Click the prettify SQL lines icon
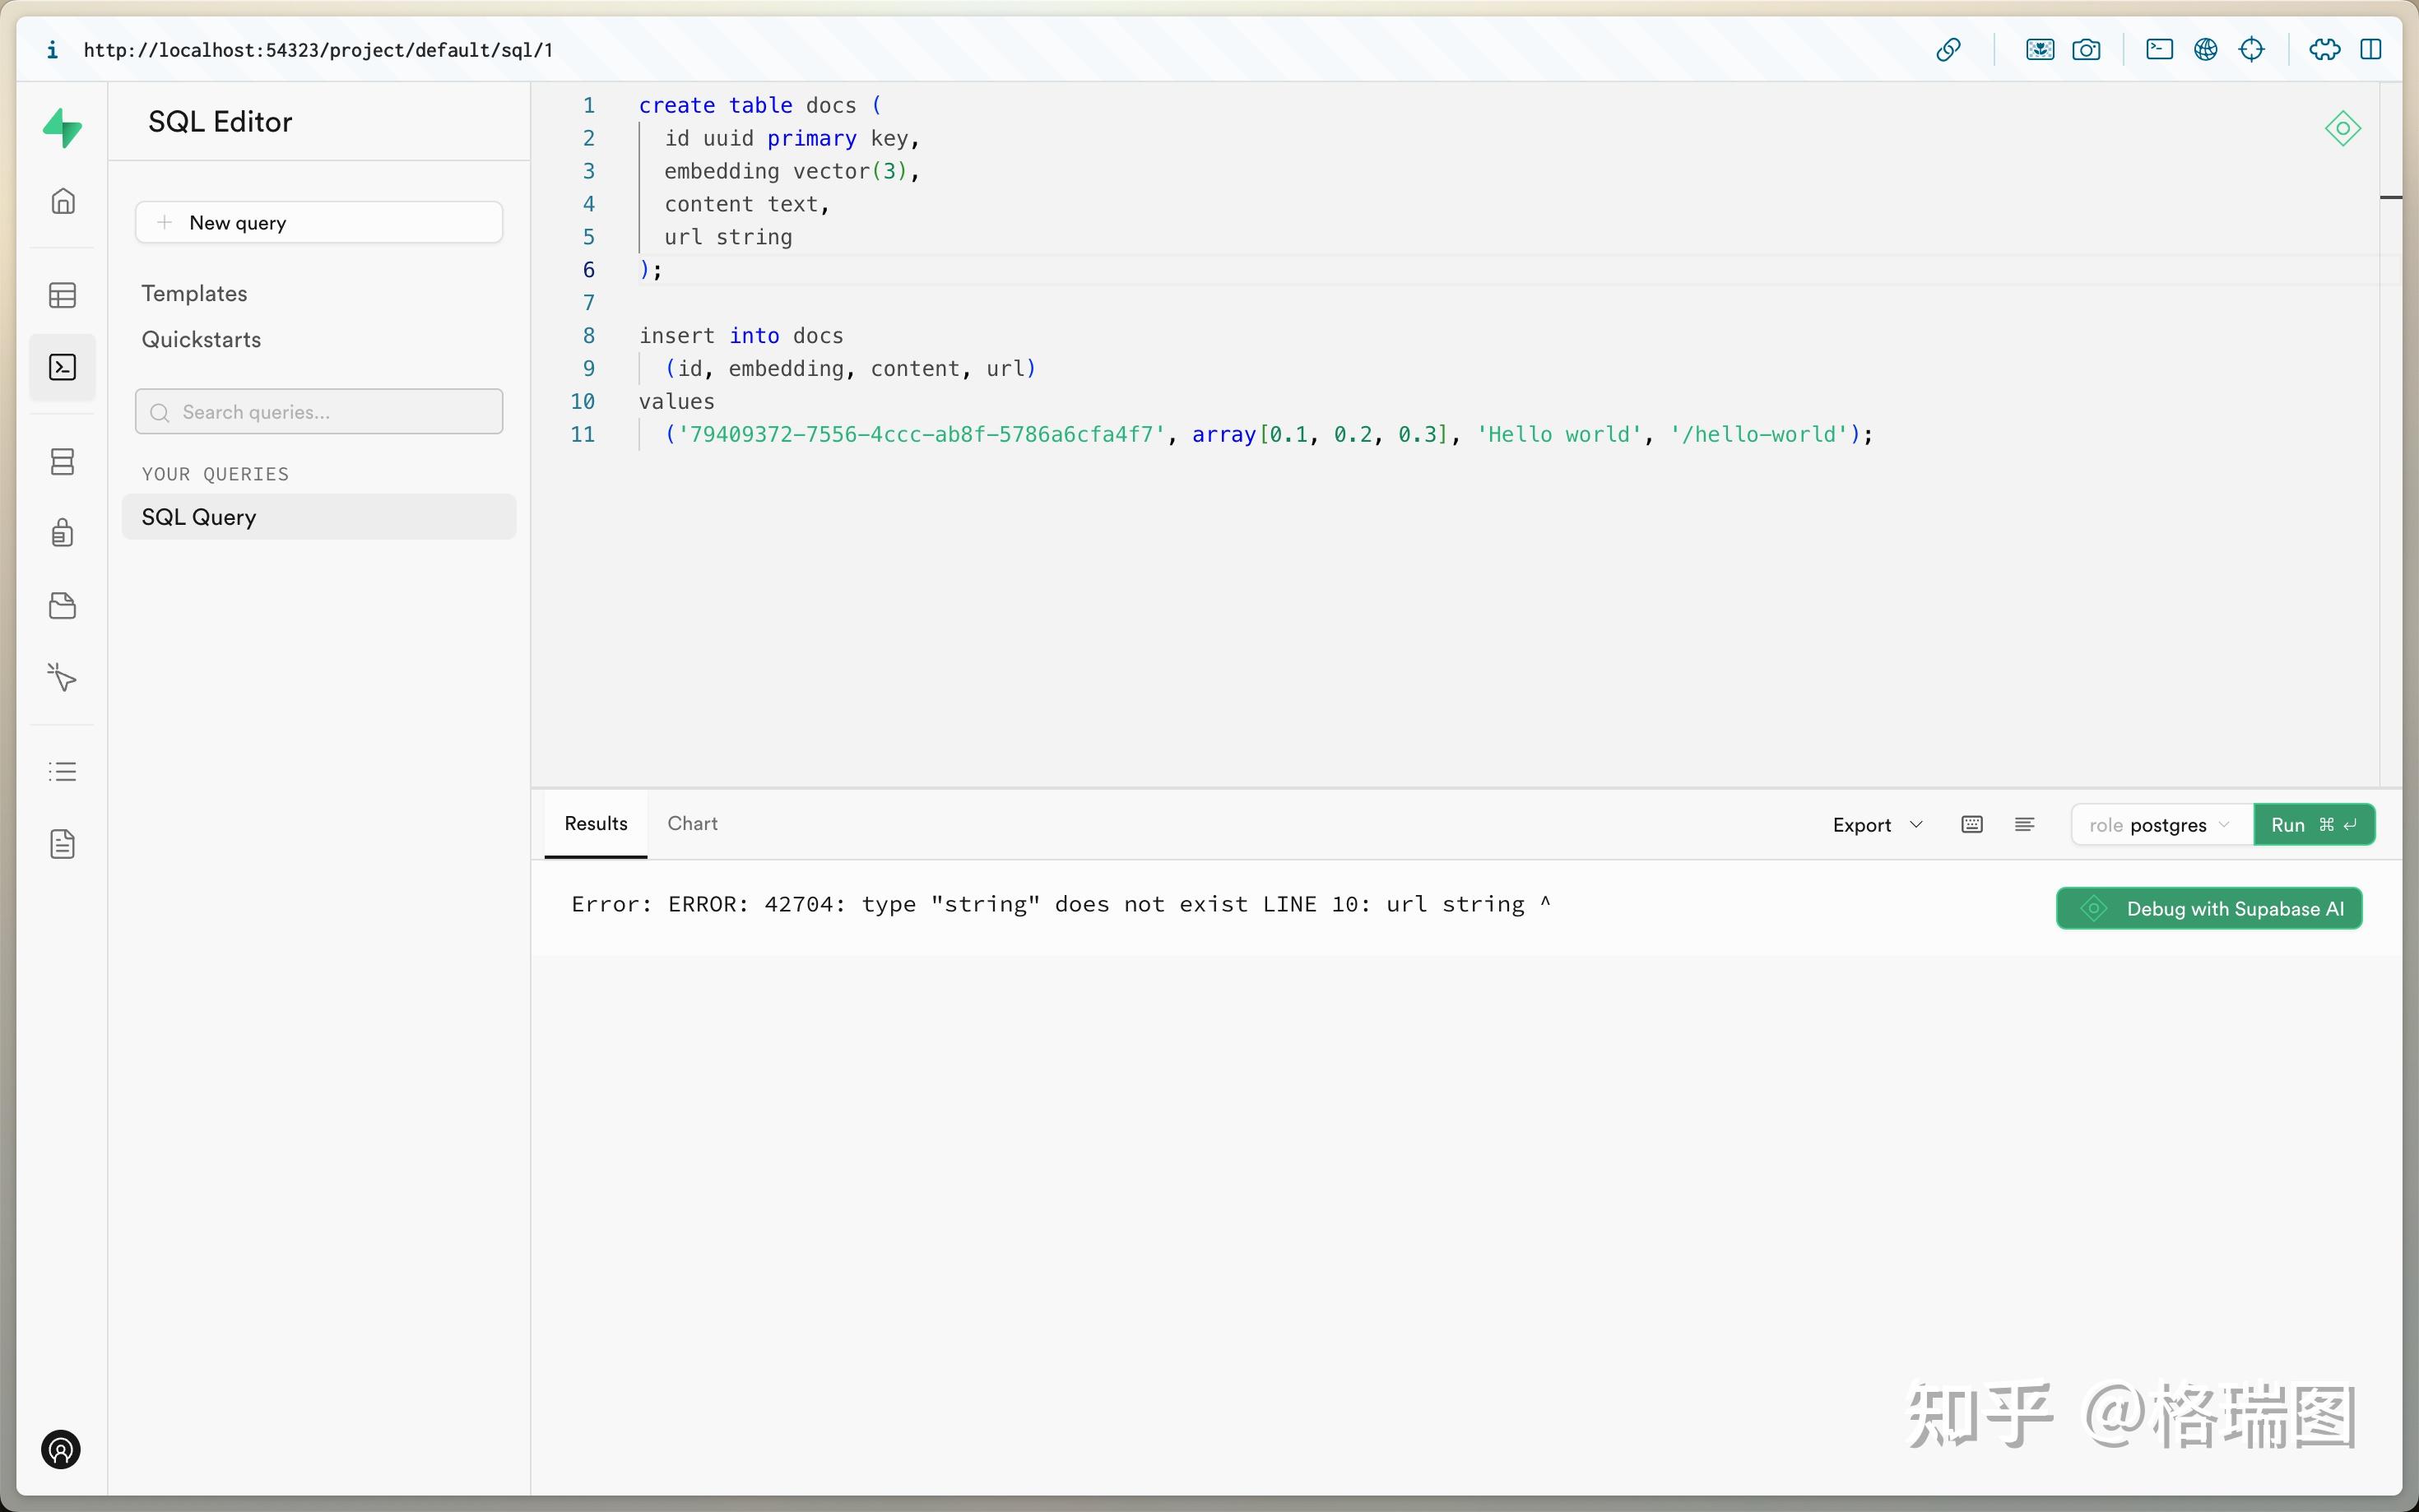This screenshot has height=1512, width=2419. tap(2024, 824)
